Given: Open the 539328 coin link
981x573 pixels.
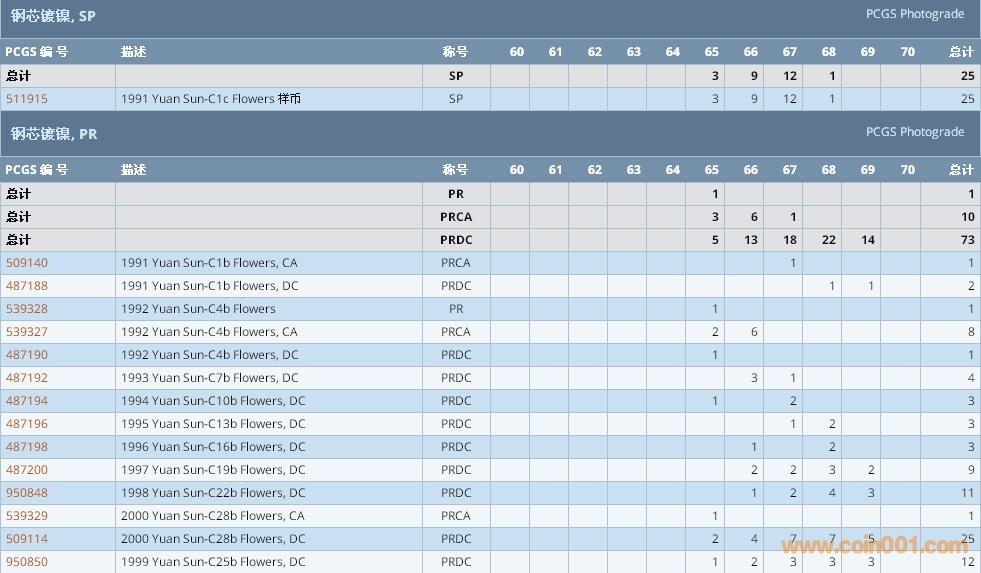Looking at the screenshot, I should [x=27, y=309].
